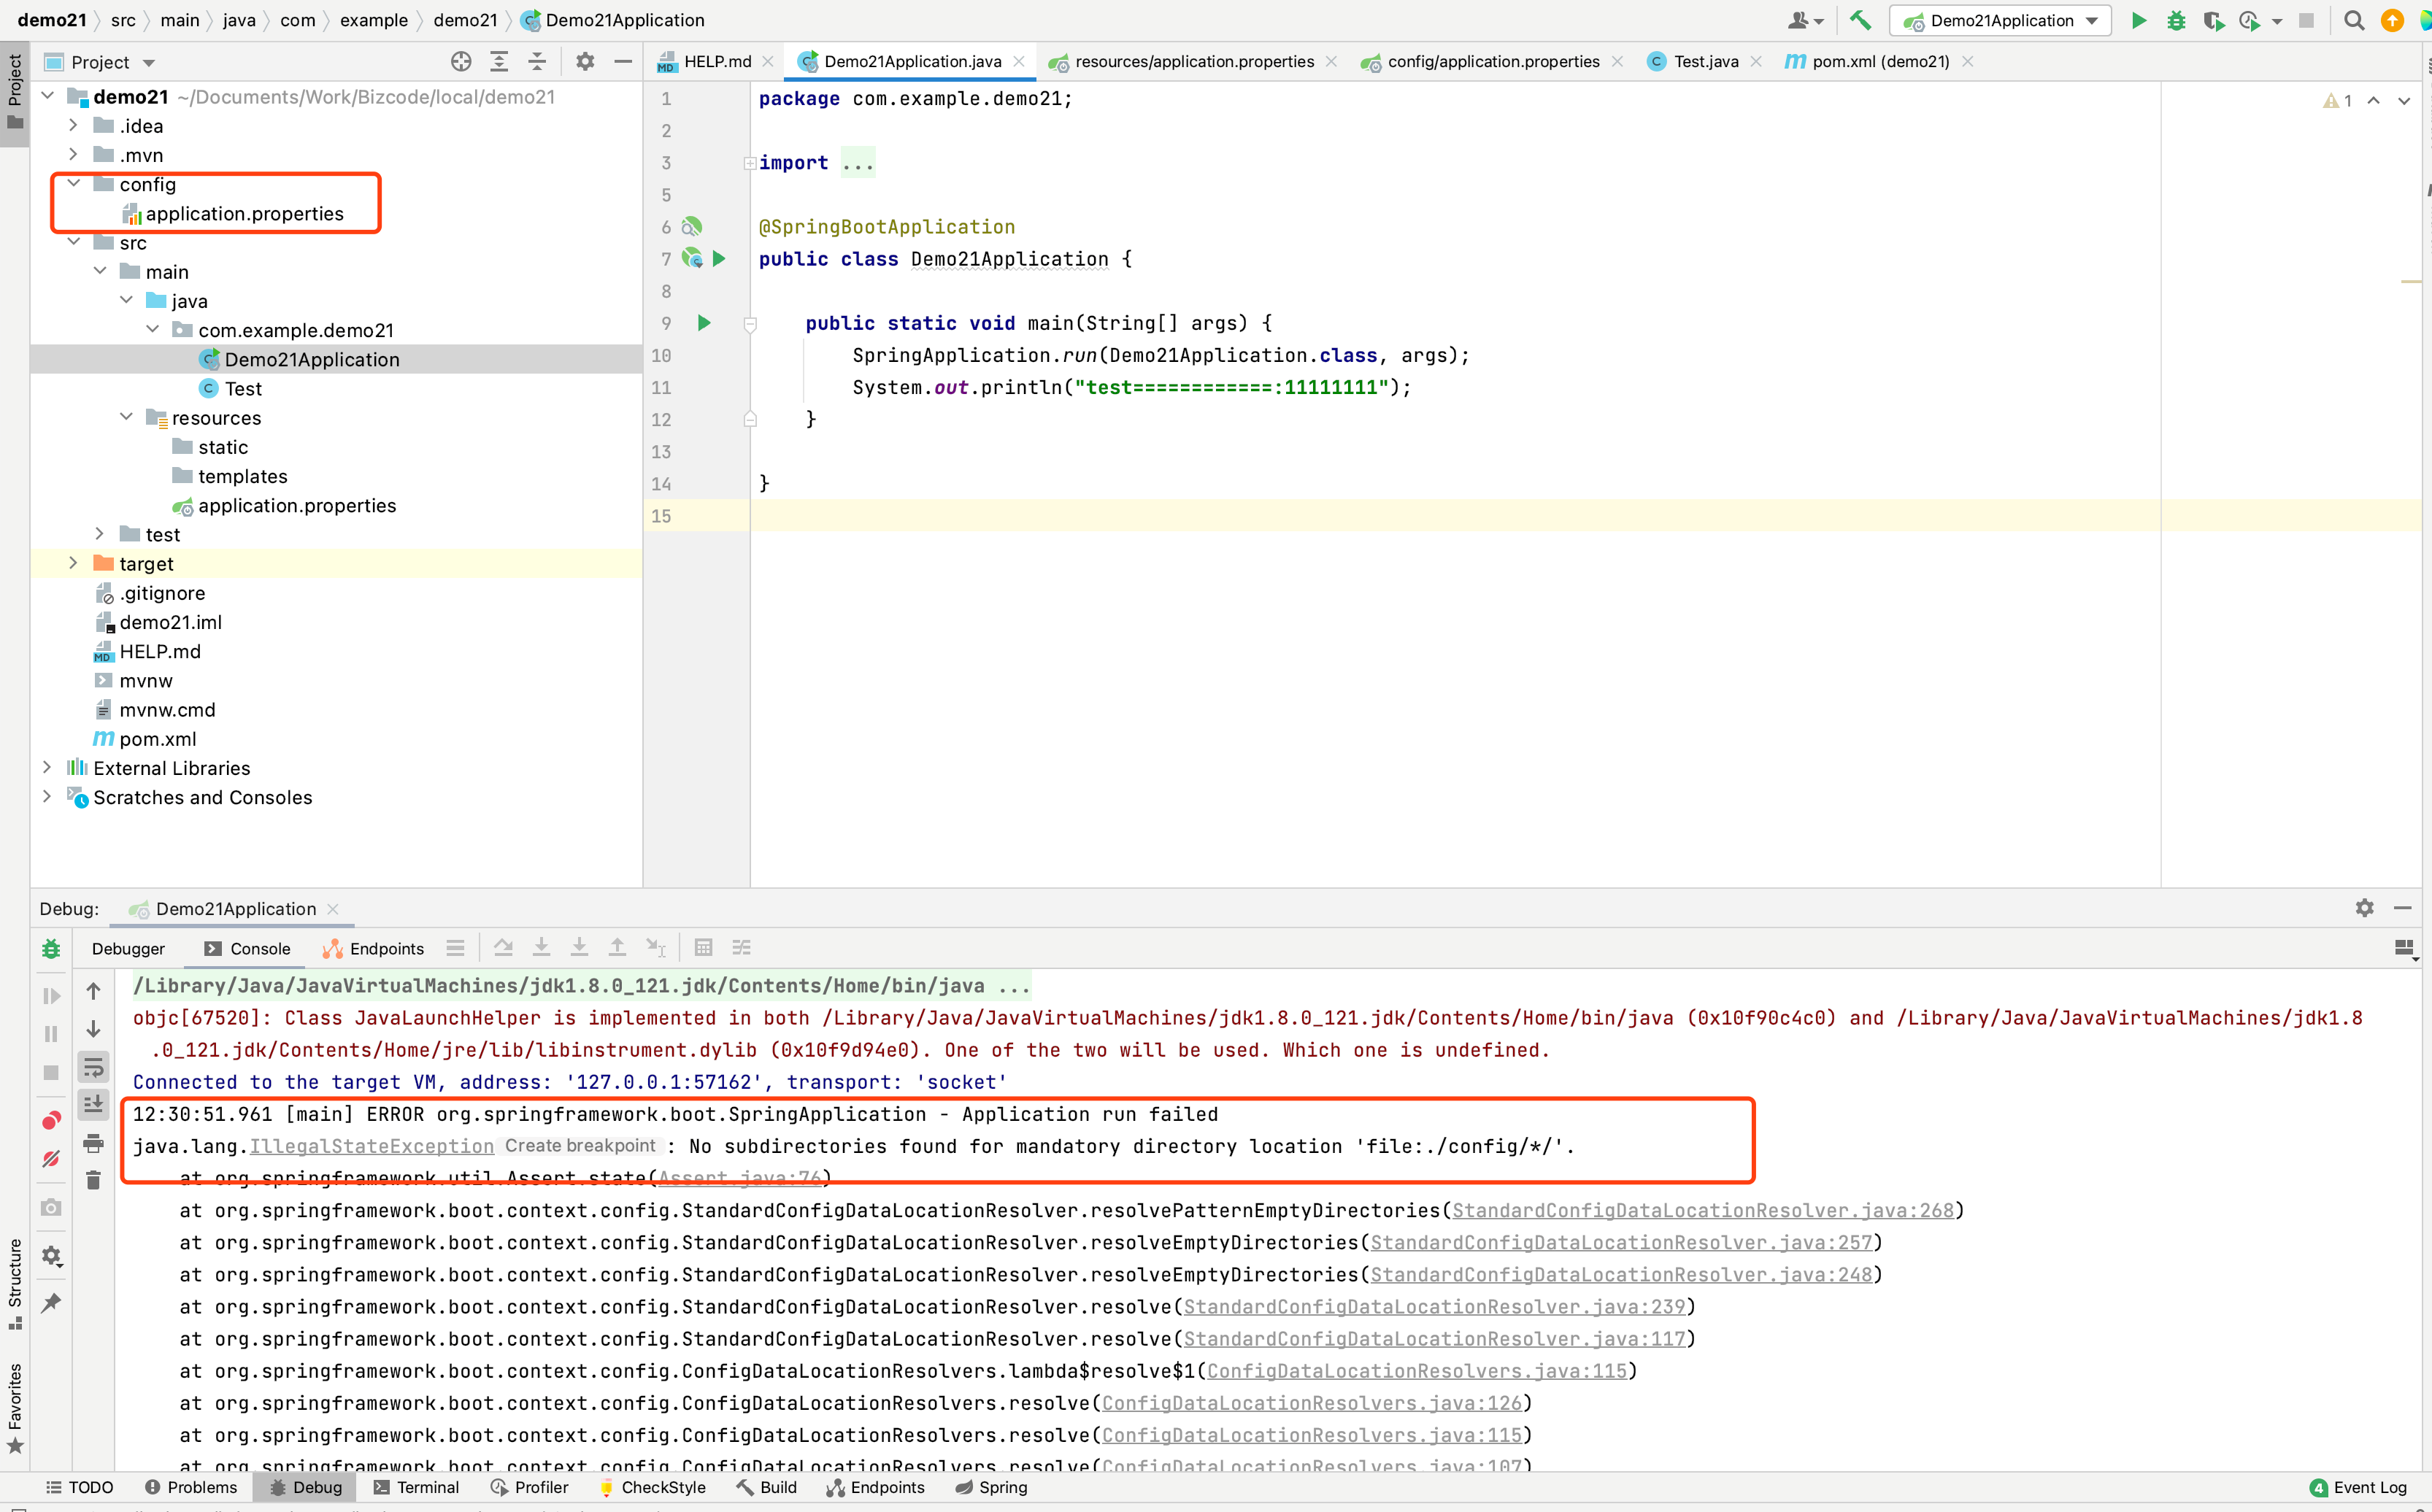Screen dimensions: 2432x1512
Task: Select config application.properties file
Action: click(244, 214)
